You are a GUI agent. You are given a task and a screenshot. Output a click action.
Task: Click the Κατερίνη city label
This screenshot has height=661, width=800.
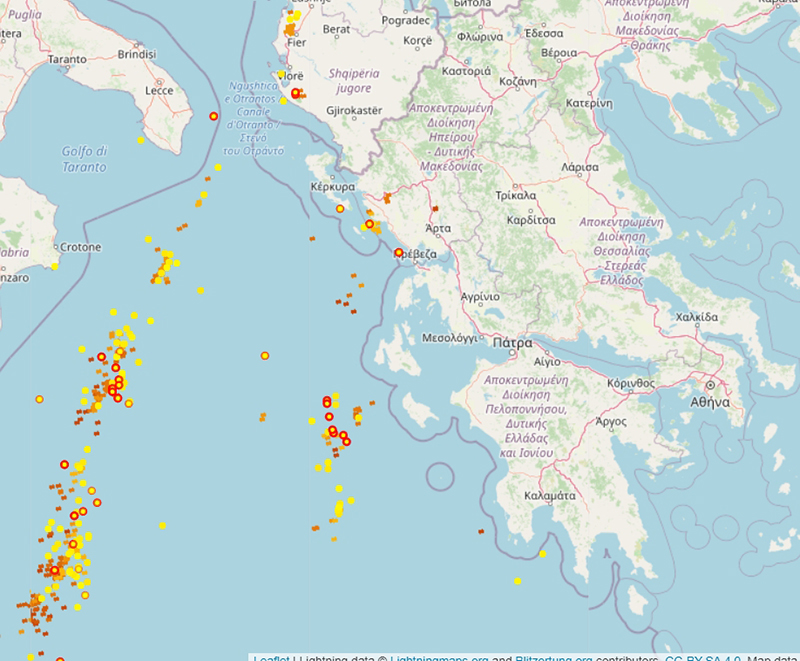coord(589,103)
